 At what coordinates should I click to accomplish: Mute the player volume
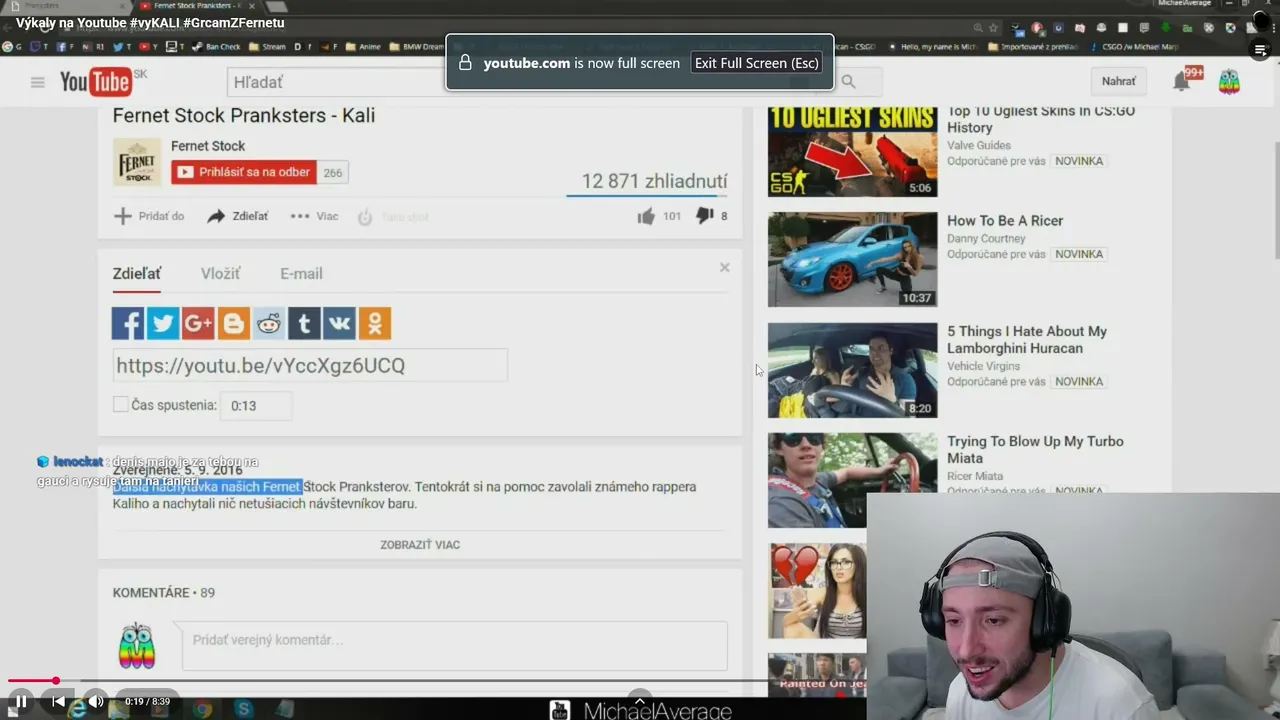[96, 702]
